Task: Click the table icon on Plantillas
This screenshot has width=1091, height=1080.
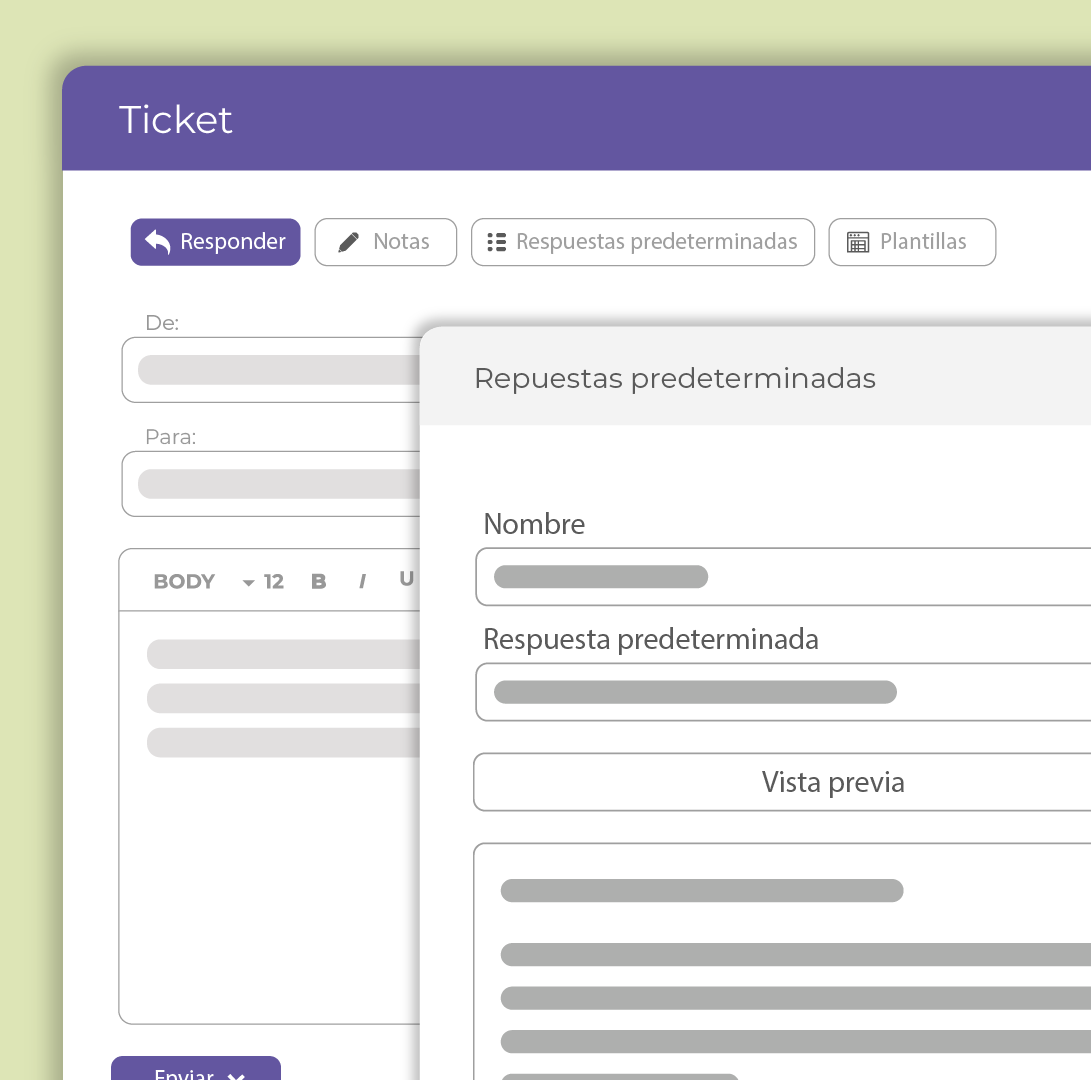Action: coord(858,242)
